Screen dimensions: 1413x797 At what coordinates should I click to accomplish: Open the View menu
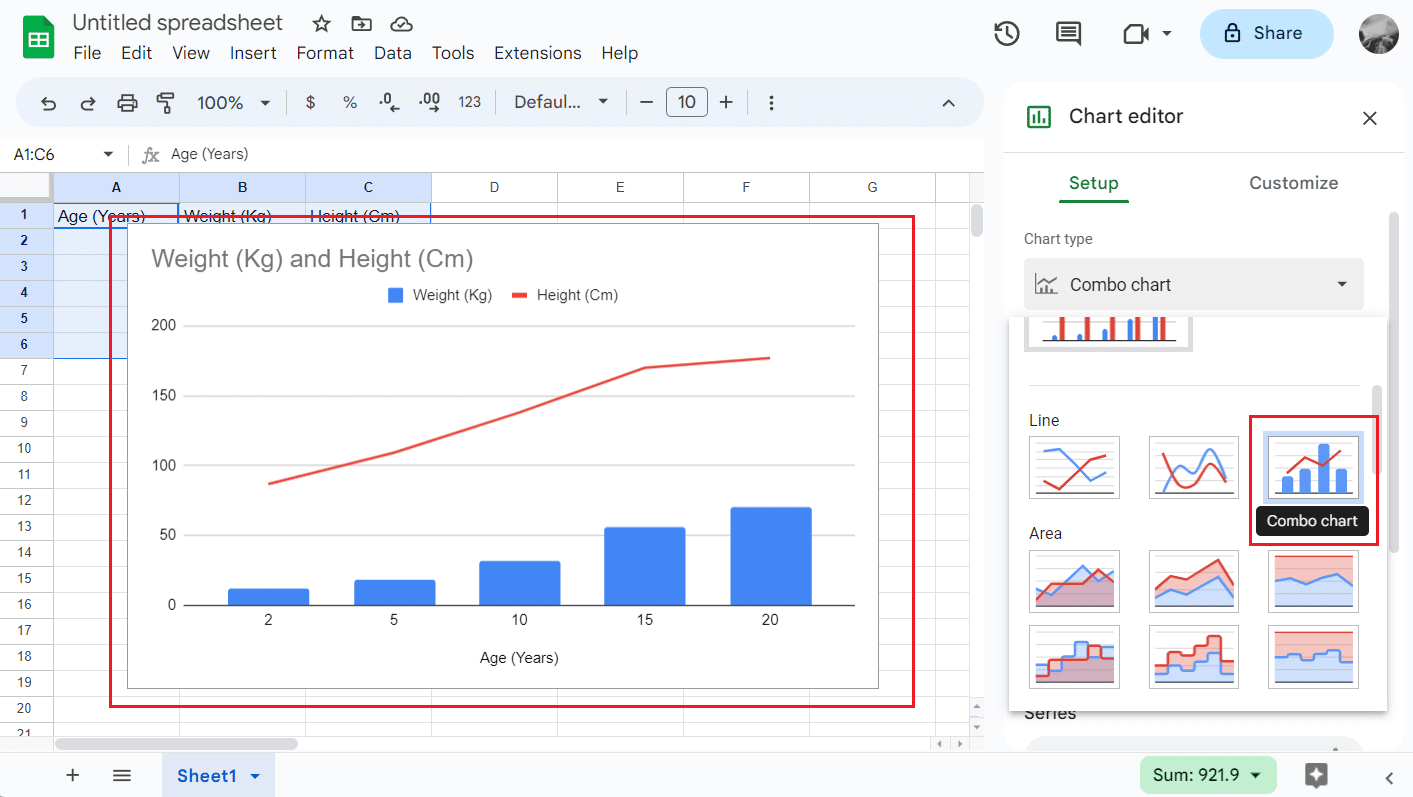click(x=191, y=53)
